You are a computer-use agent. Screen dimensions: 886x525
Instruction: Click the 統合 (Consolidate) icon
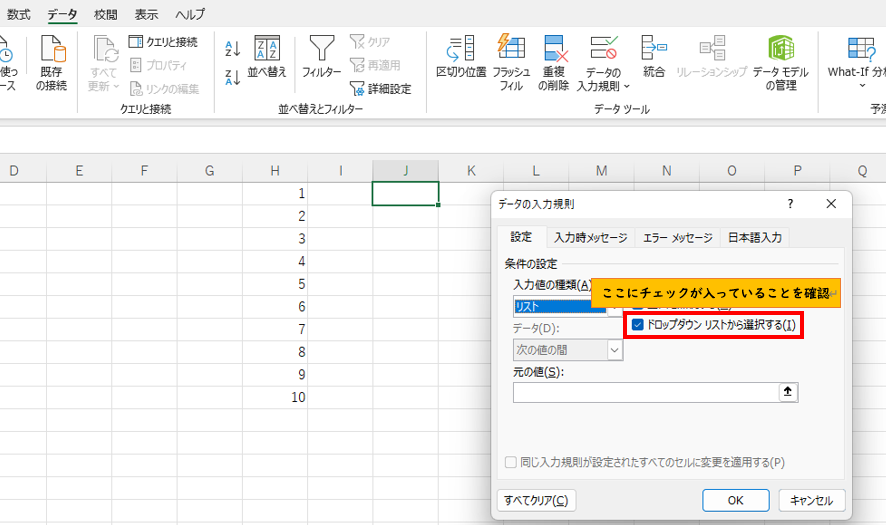[654, 49]
